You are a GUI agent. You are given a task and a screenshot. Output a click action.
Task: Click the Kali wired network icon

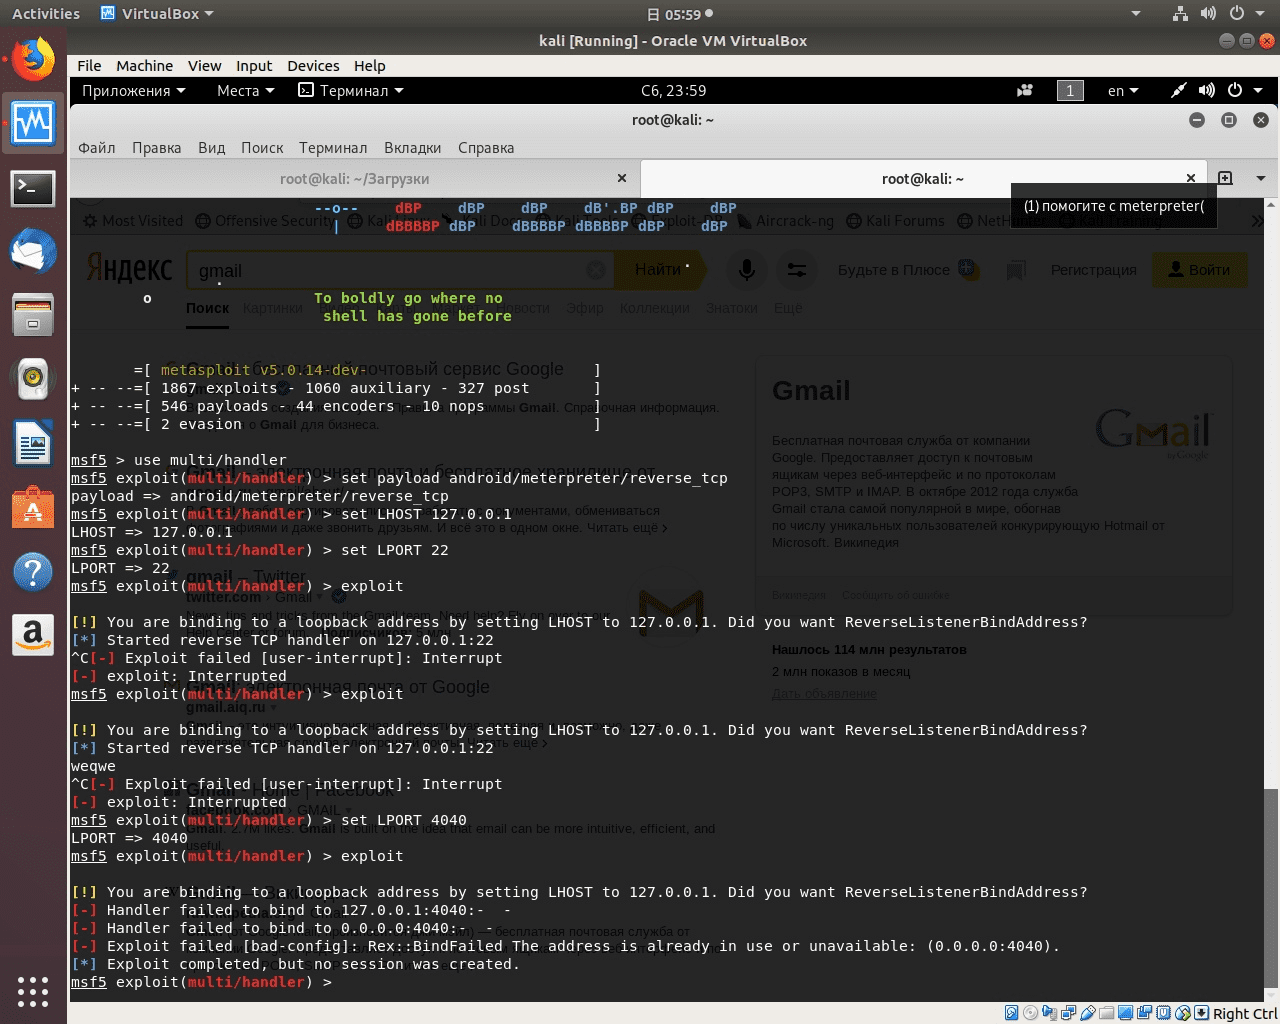point(1179,90)
